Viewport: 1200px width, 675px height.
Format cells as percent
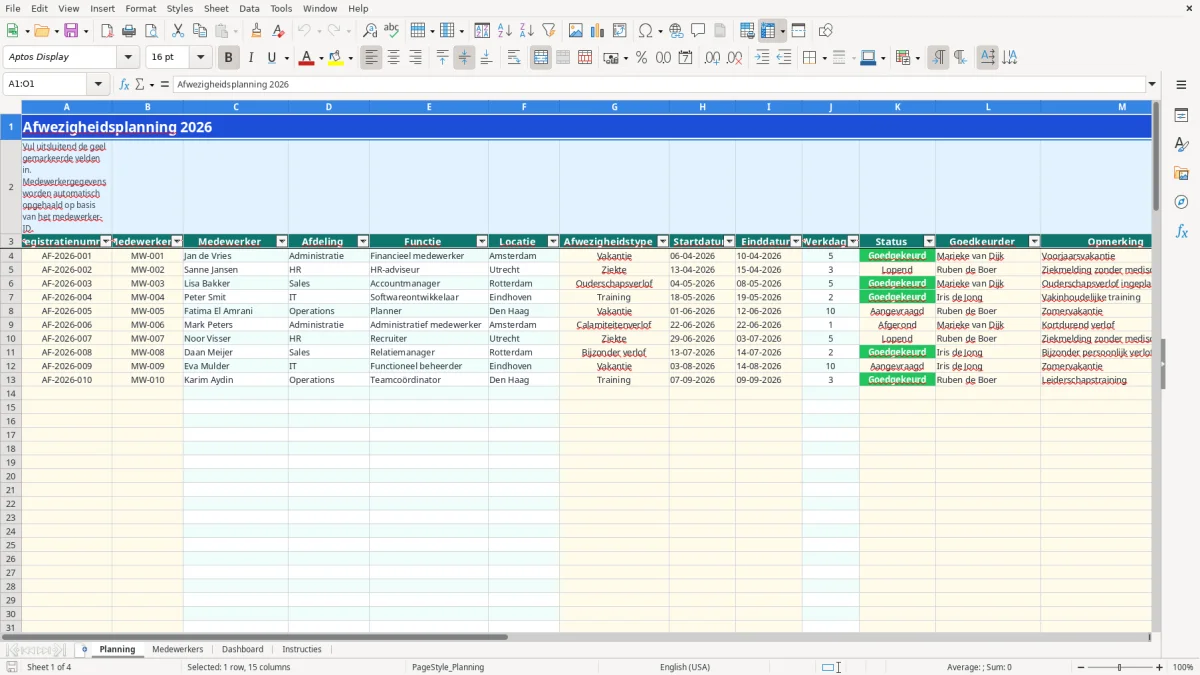[641, 58]
